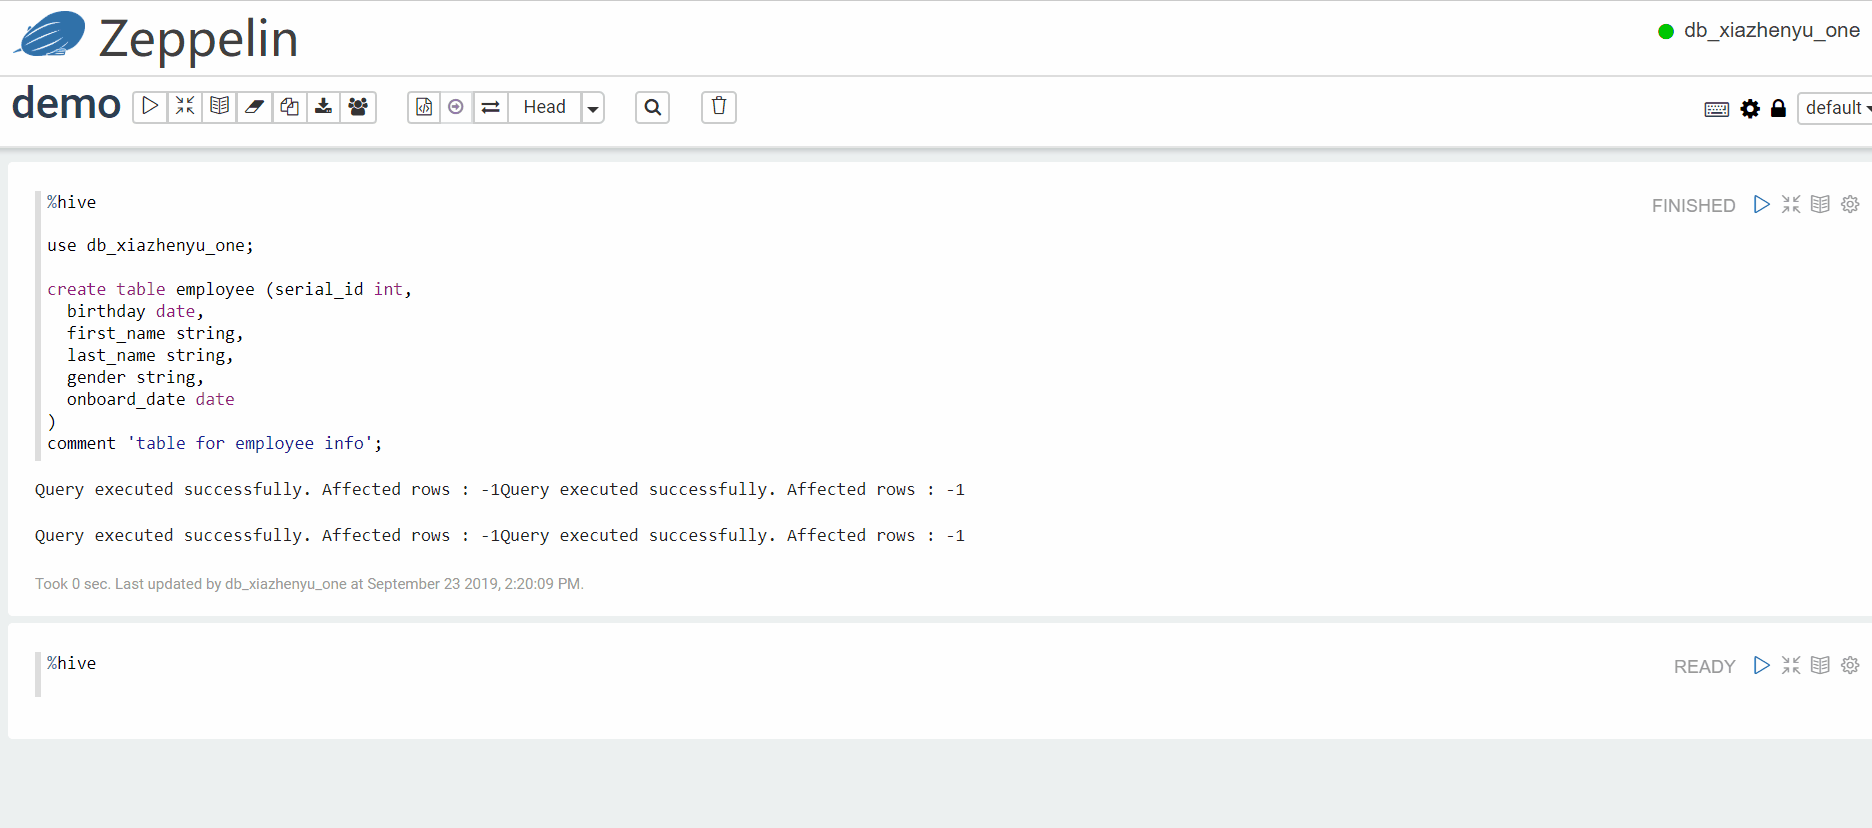Open the collaborators people icon in the toolbar
This screenshot has width=1872, height=828.
(x=358, y=107)
